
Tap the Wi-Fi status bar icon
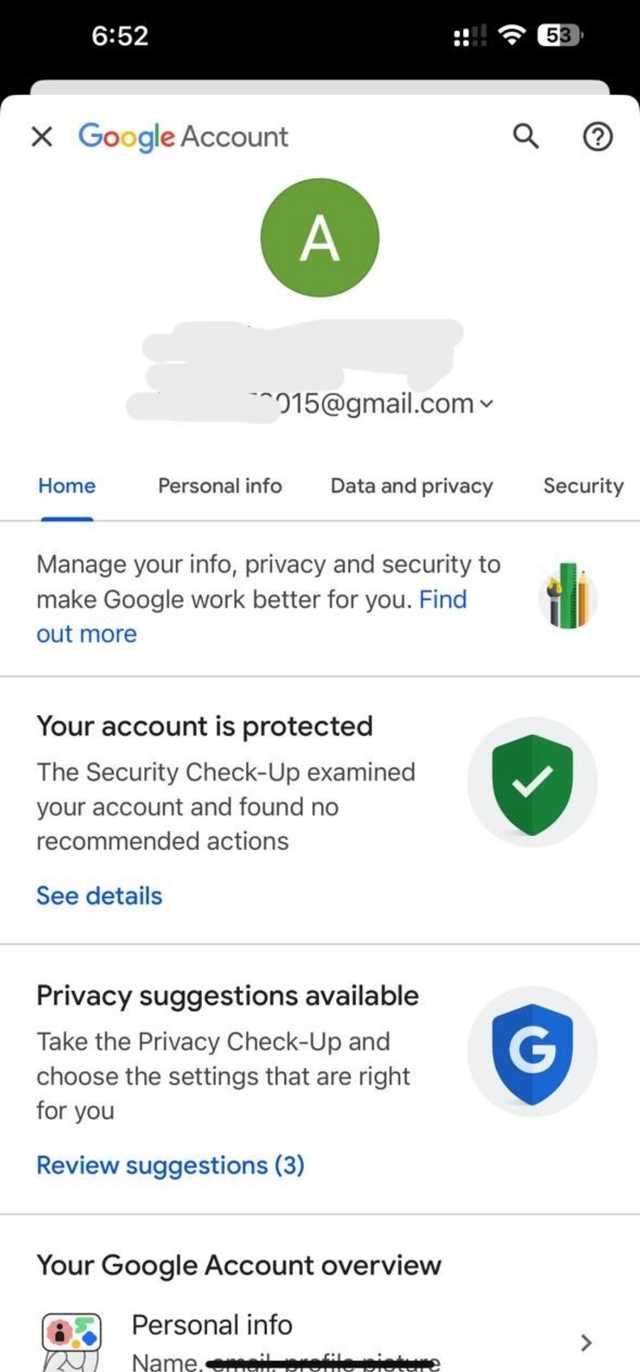pos(513,36)
